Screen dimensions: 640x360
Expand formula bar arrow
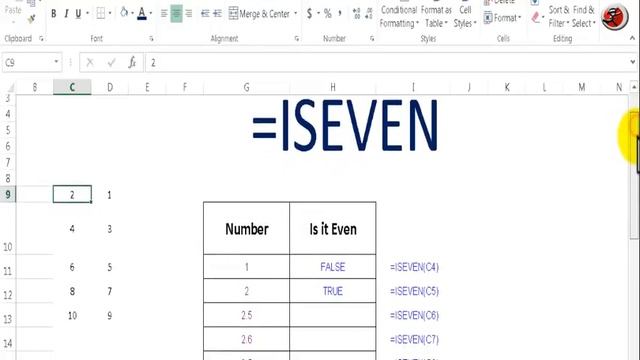pos(633,62)
